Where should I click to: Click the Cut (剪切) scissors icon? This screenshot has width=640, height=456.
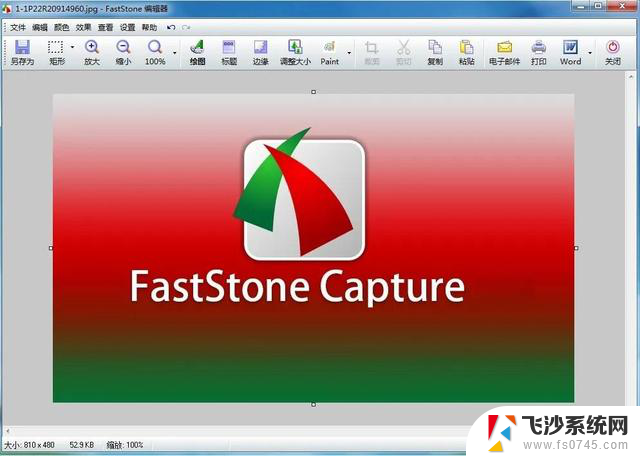(403, 52)
